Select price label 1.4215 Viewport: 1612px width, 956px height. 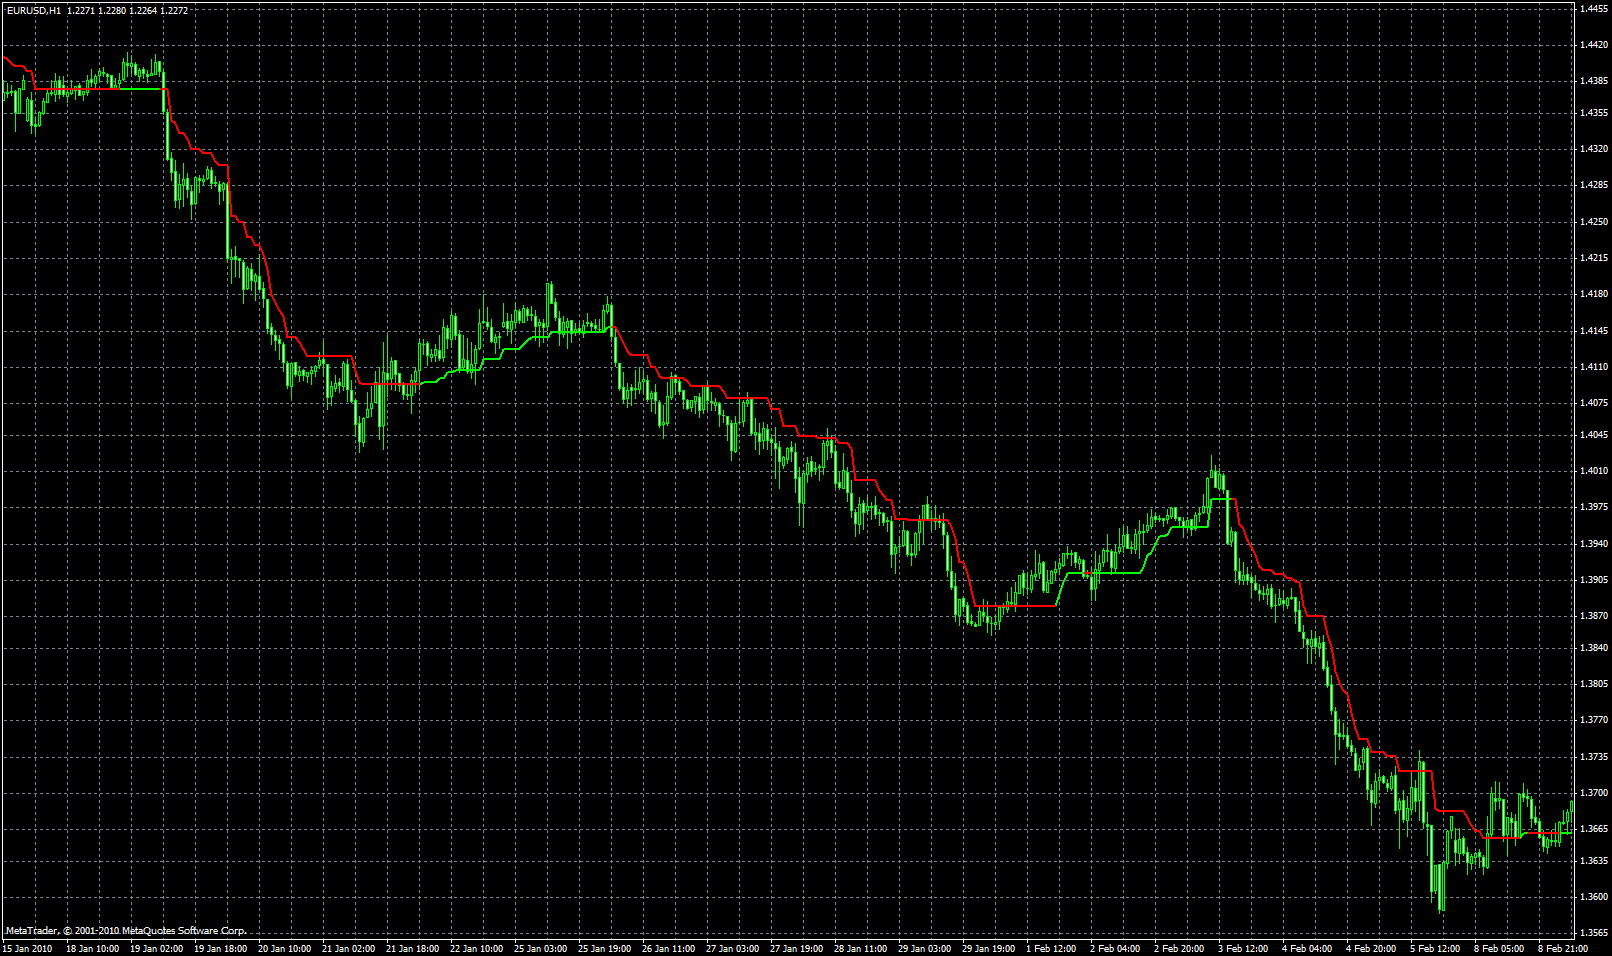(1594, 258)
